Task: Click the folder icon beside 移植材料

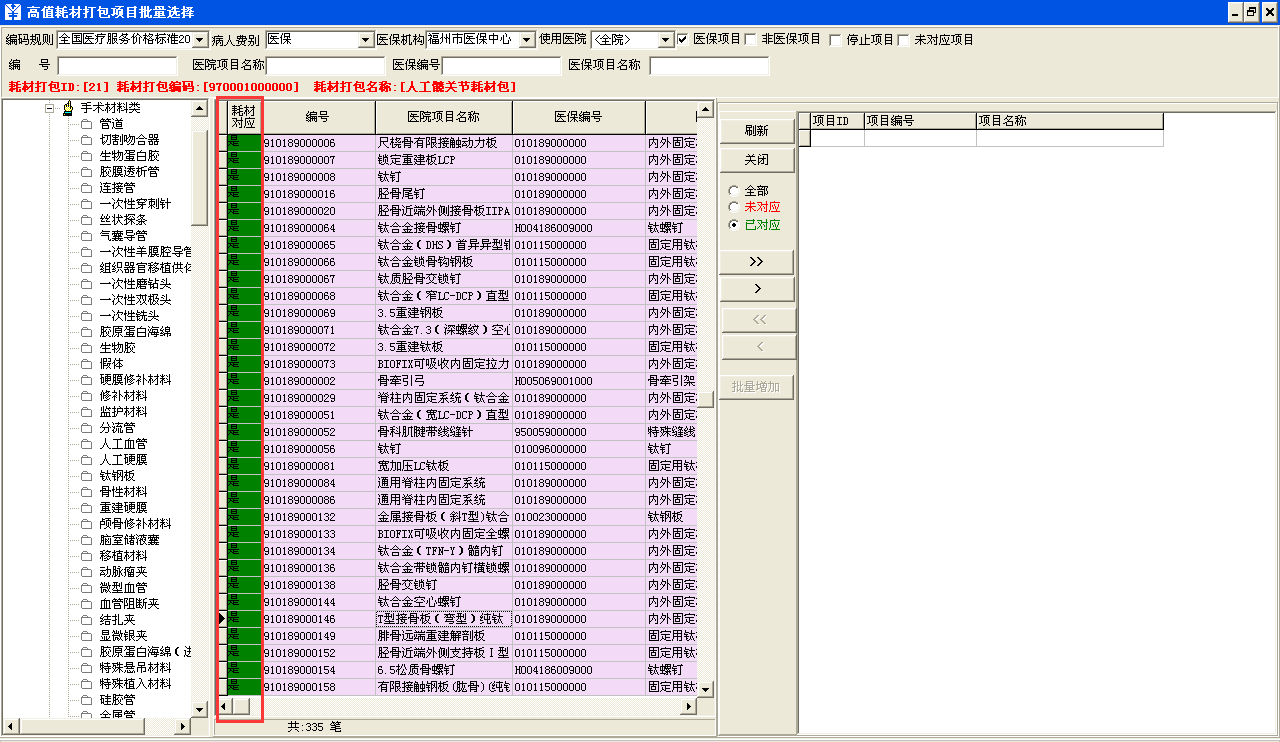Action: [86, 556]
